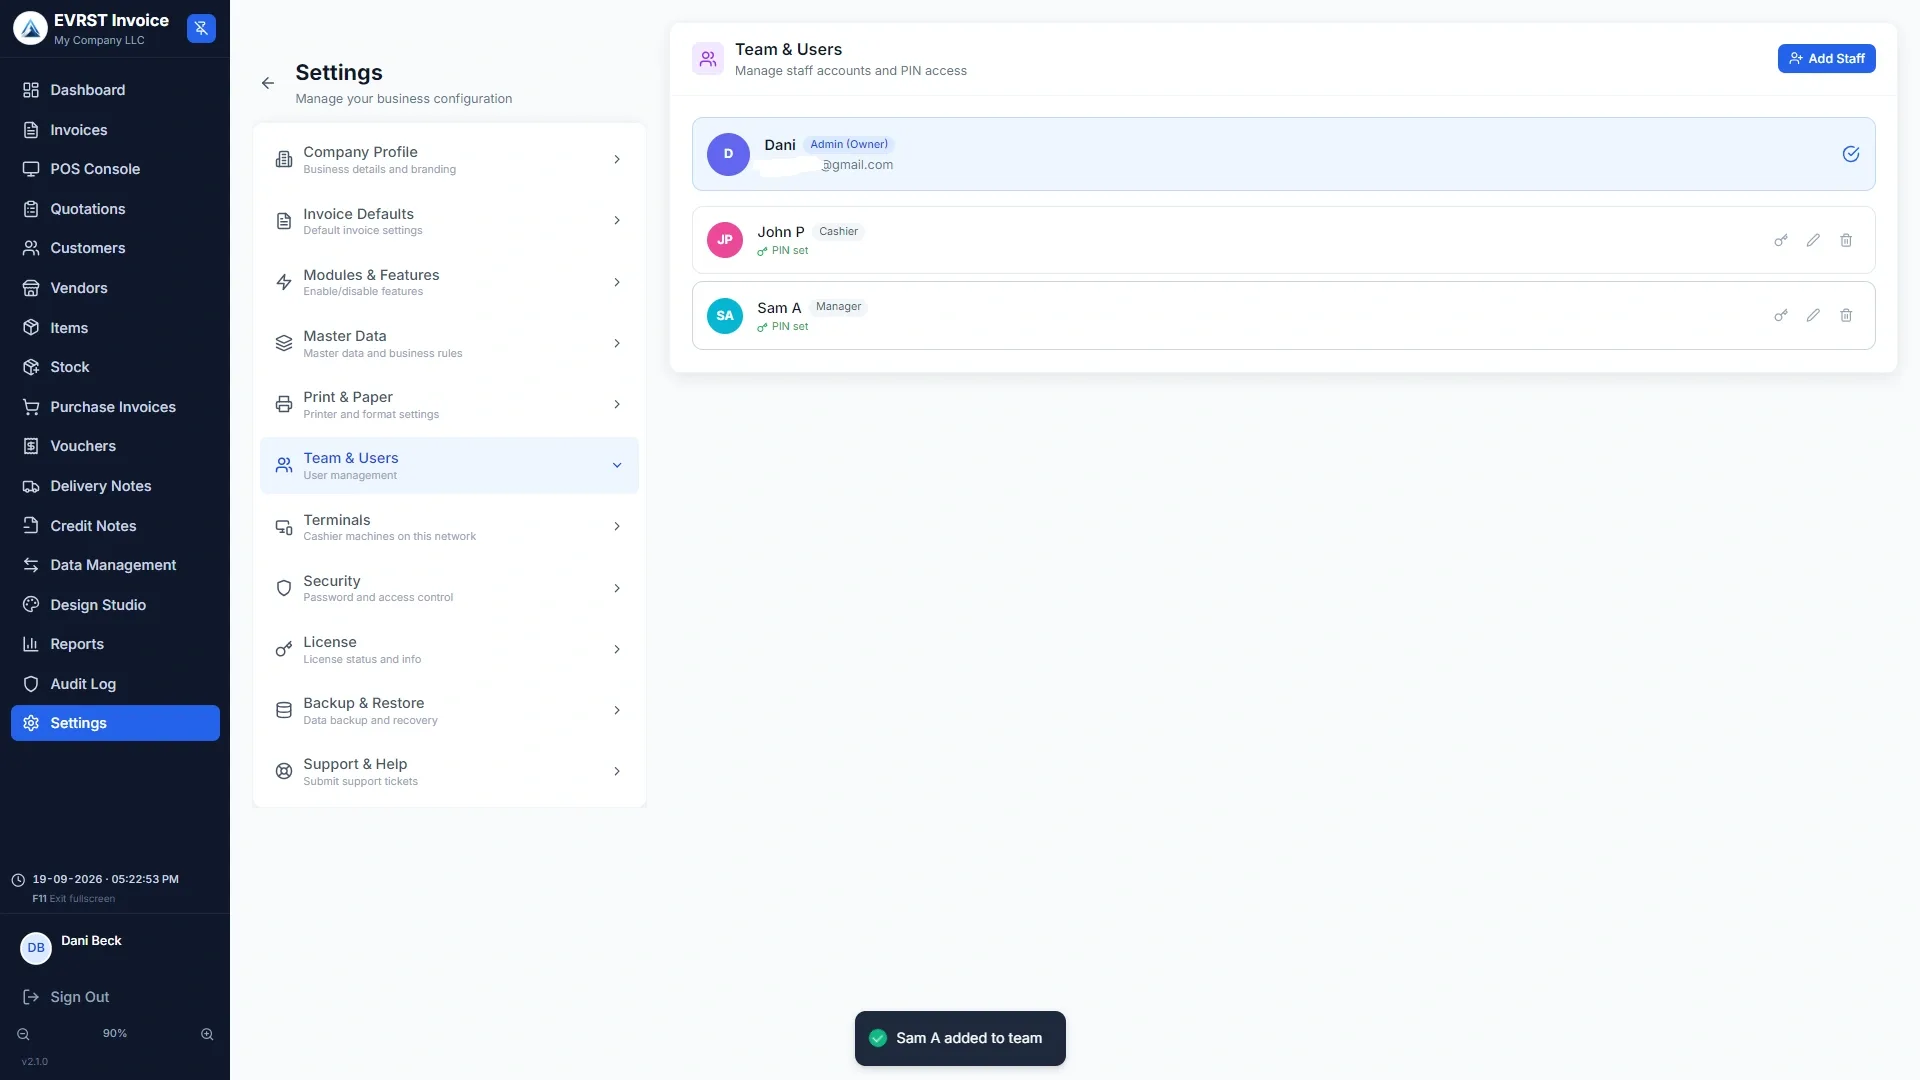The height and width of the screenshot is (1080, 1920).
Task: Click Dani Beck user name
Action: click(91, 941)
